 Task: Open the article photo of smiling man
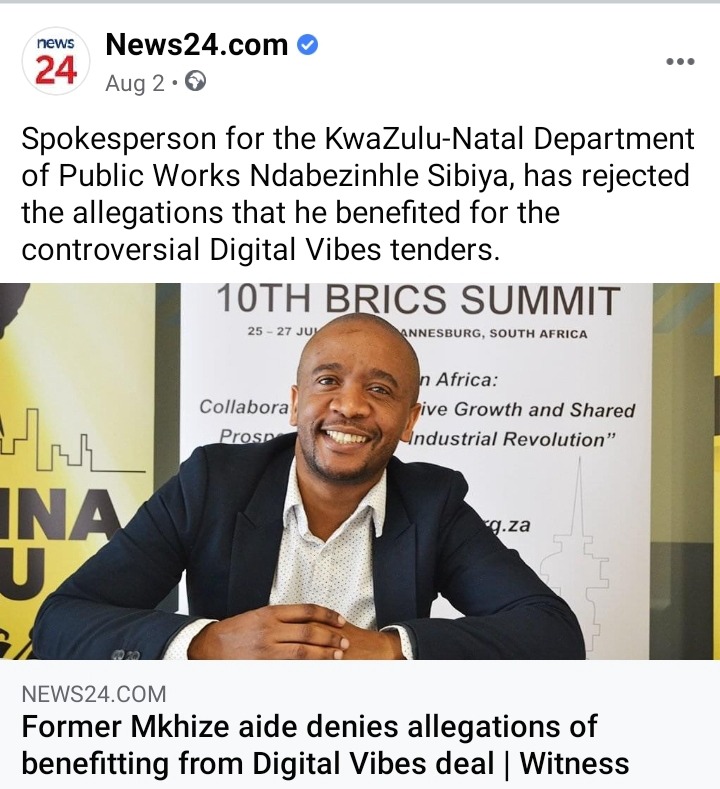pos(360,471)
